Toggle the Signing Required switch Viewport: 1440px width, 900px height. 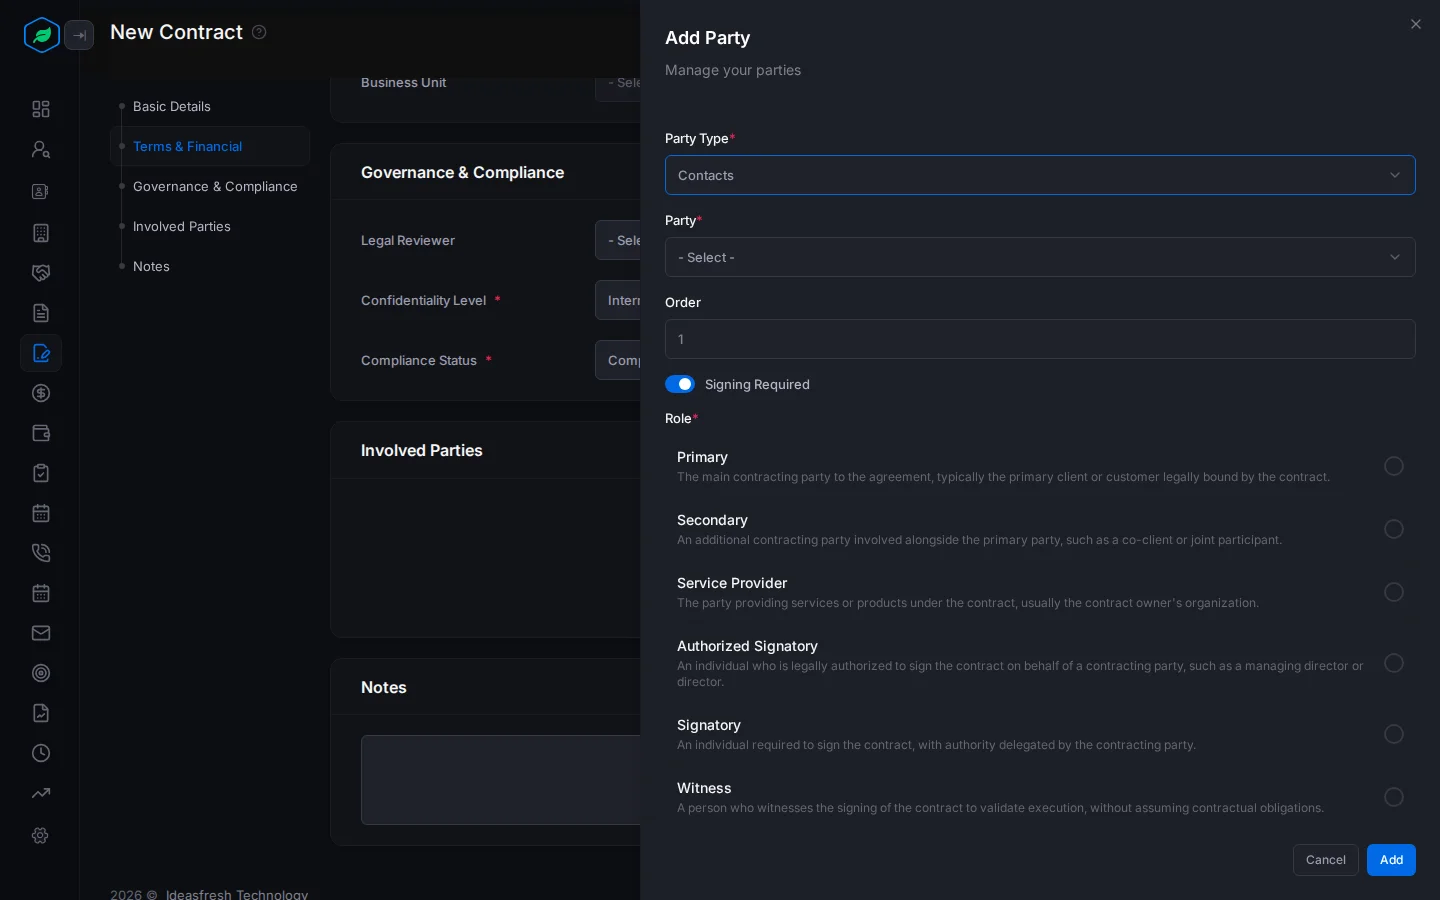[x=680, y=384]
